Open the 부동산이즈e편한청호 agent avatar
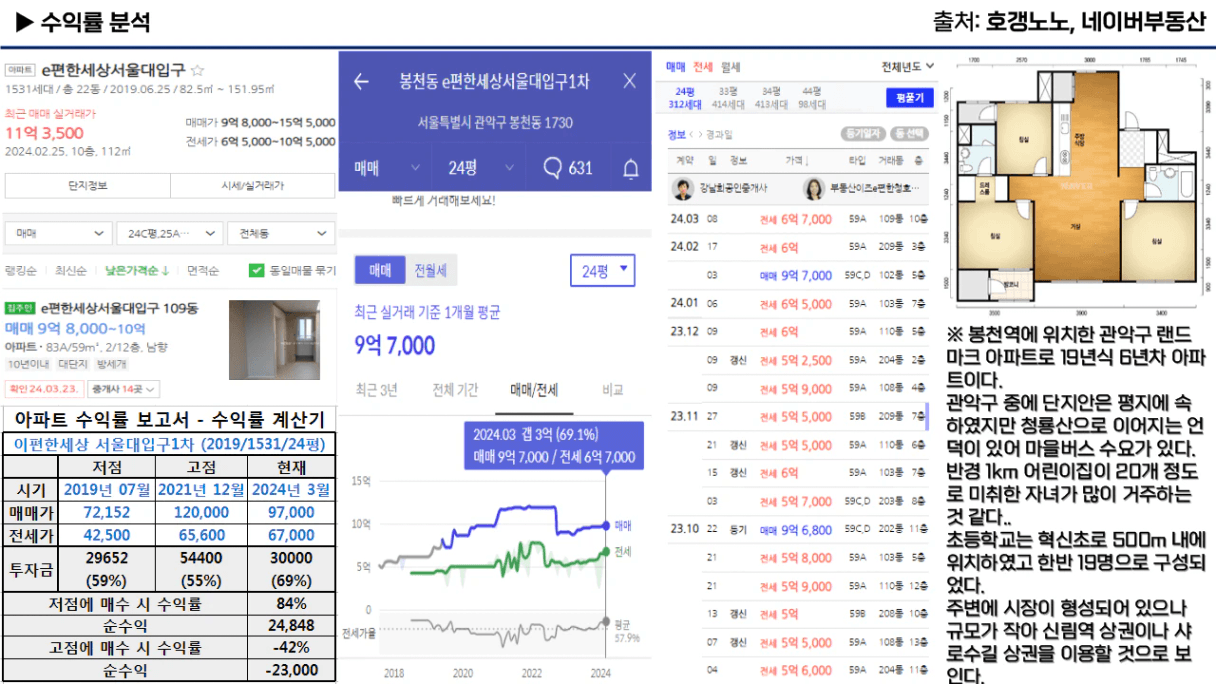Screen dimensions: 1216x684 [815, 189]
